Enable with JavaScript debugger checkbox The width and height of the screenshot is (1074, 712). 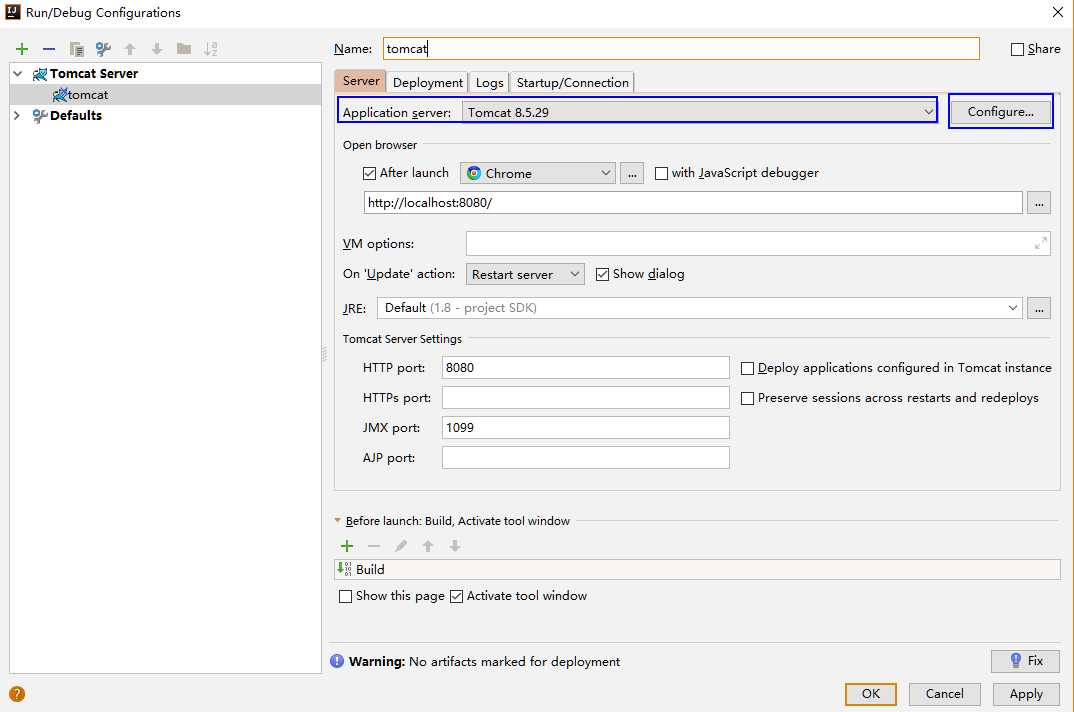[x=661, y=173]
